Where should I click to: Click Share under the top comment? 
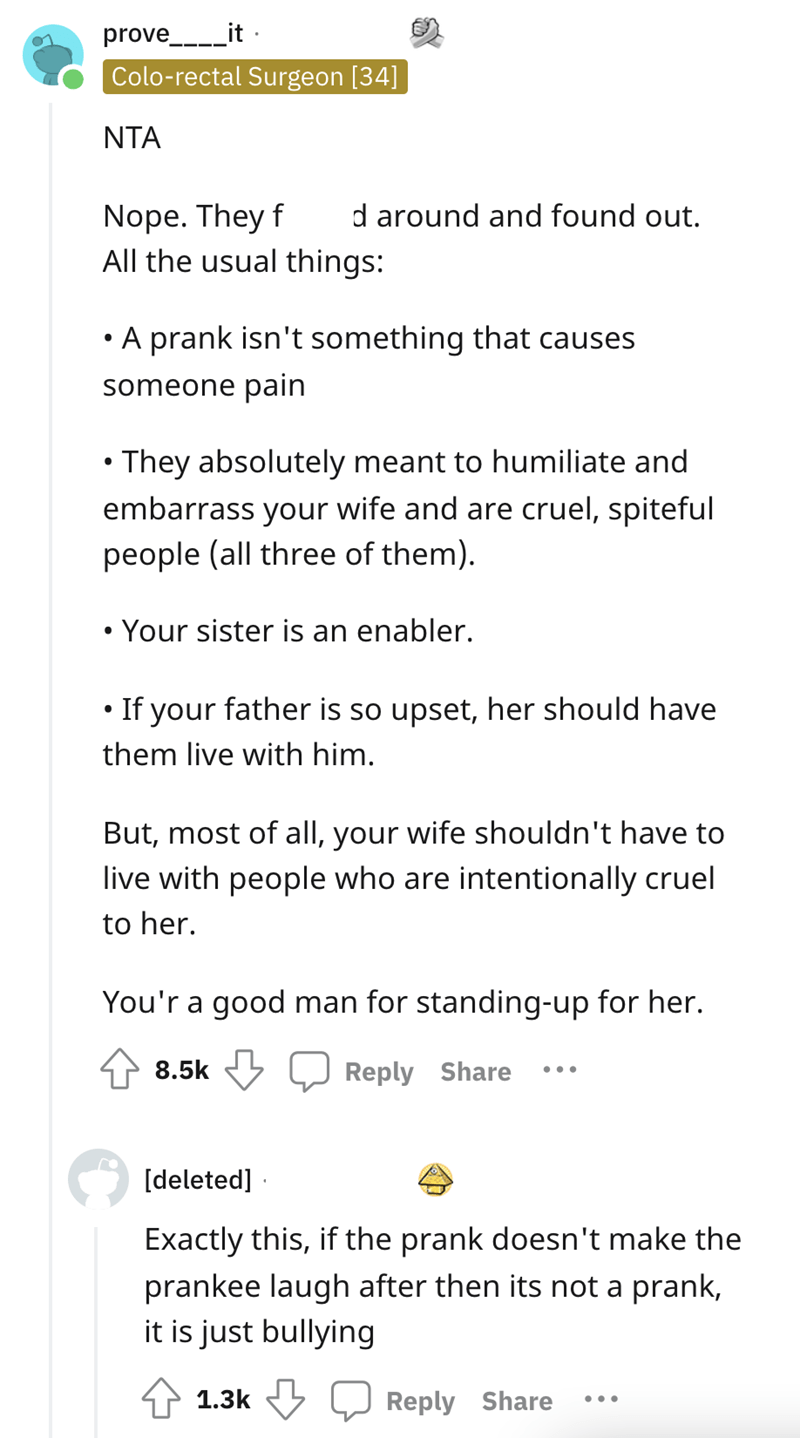(476, 1071)
